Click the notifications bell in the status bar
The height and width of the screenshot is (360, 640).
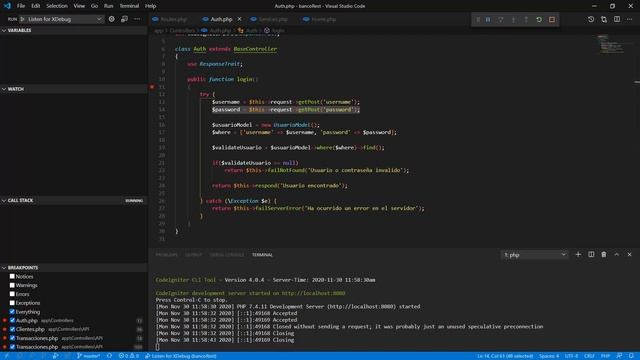pyautogui.click(x=631, y=356)
